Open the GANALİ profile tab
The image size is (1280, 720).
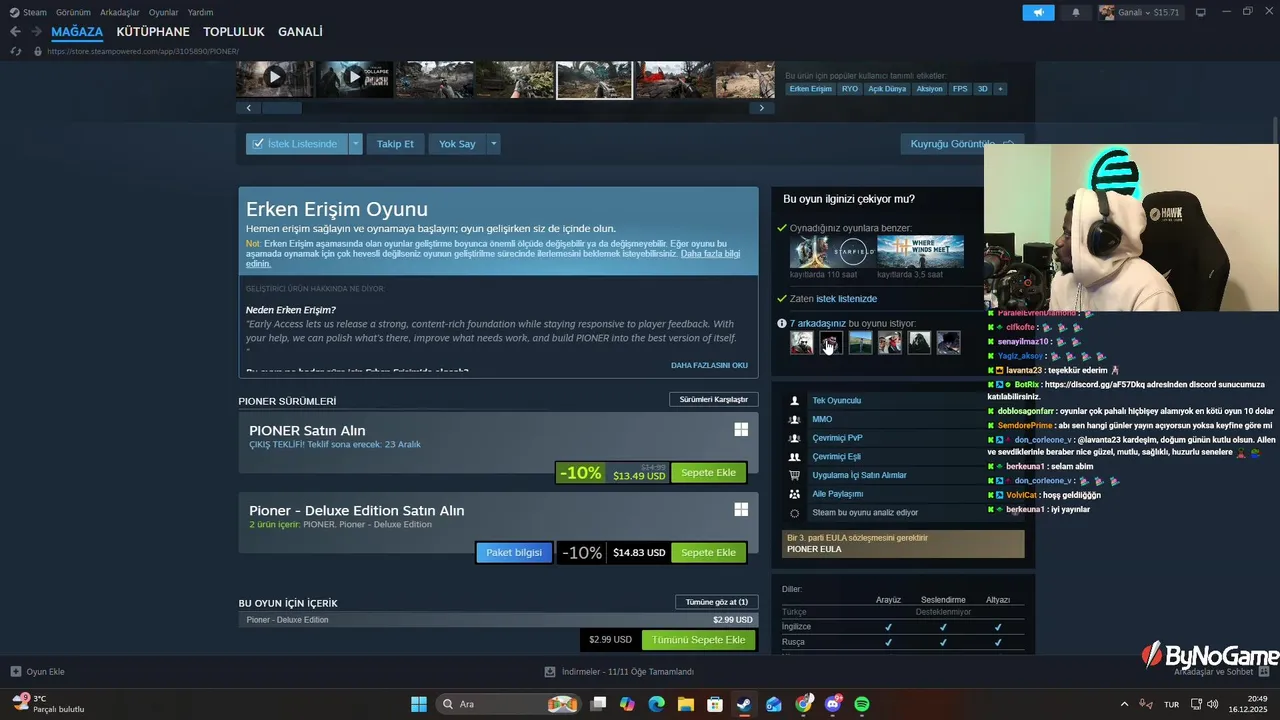(300, 32)
